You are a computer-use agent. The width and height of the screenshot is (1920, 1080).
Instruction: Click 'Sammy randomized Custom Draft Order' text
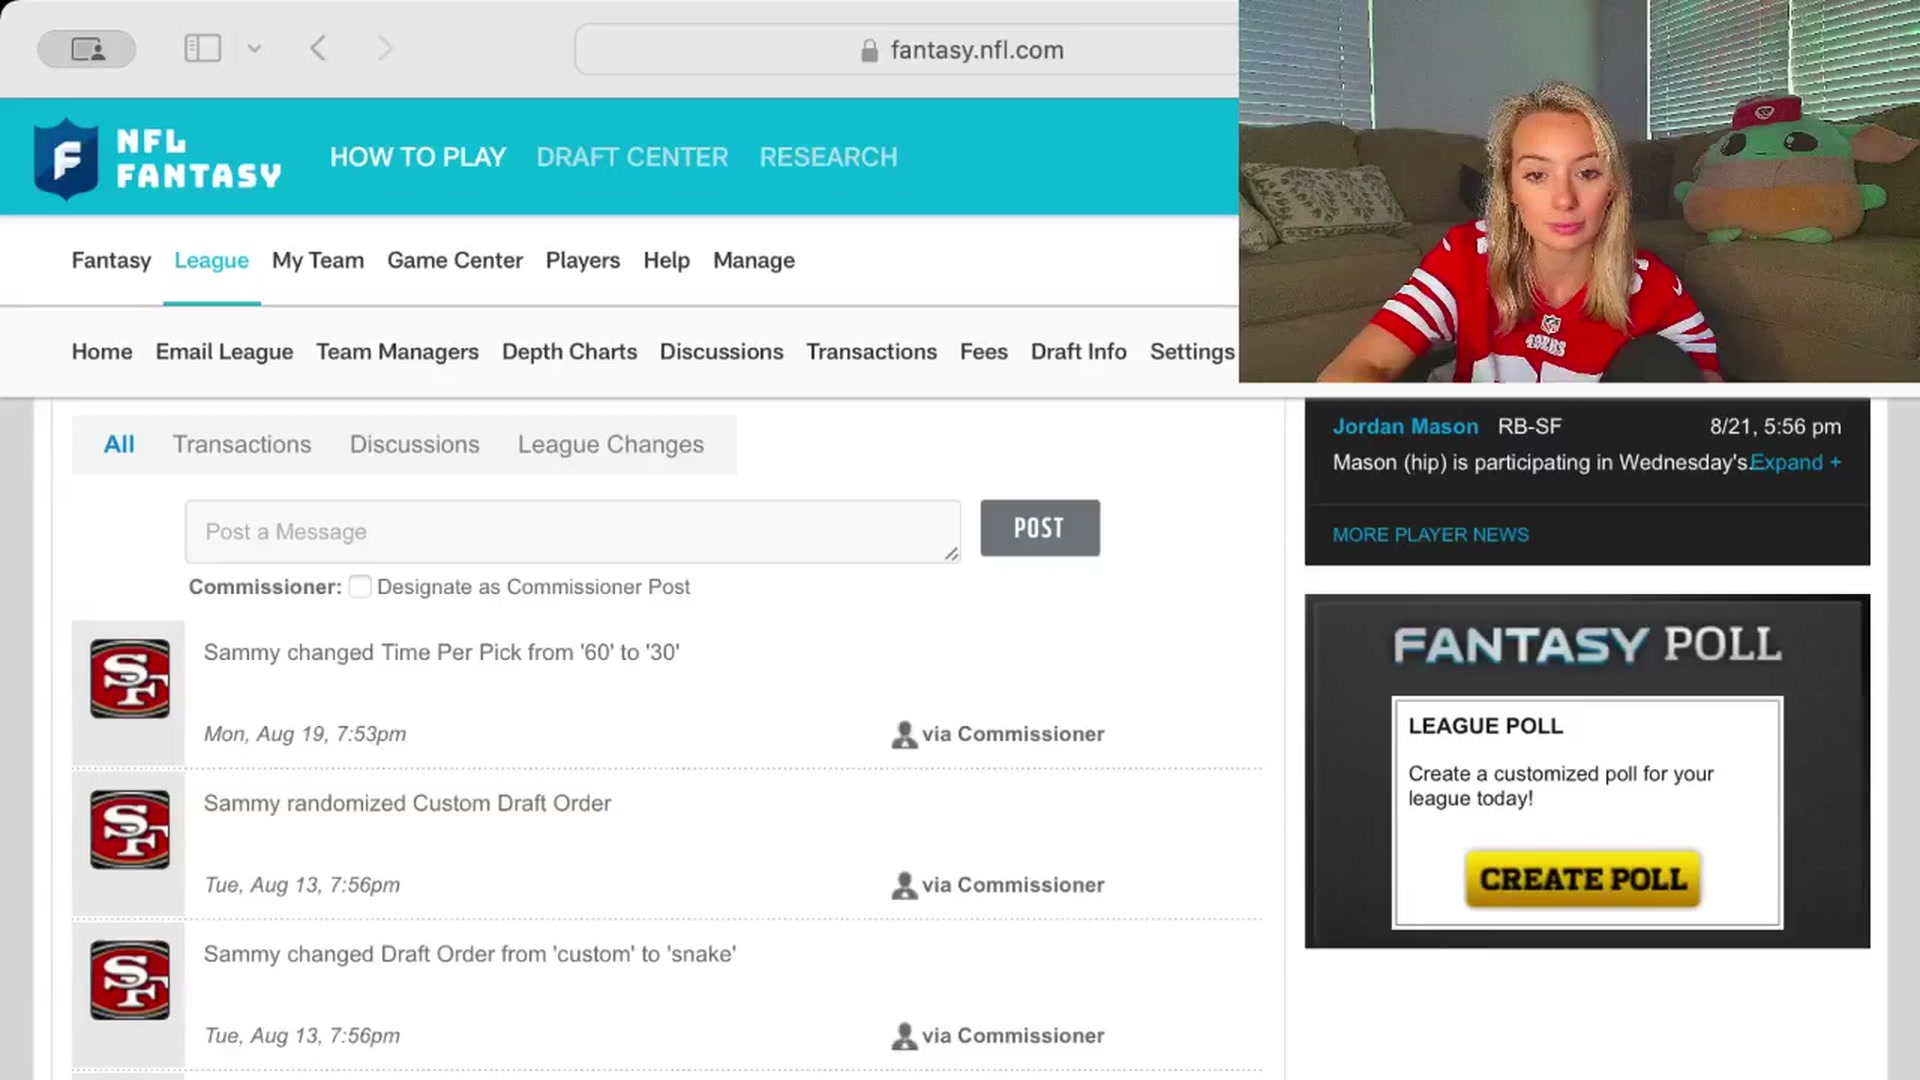(x=407, y=804)
